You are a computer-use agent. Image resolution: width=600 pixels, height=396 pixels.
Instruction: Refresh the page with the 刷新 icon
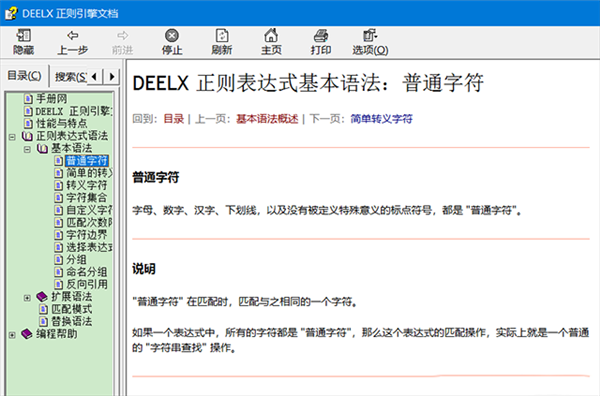[x=222, y=36]
